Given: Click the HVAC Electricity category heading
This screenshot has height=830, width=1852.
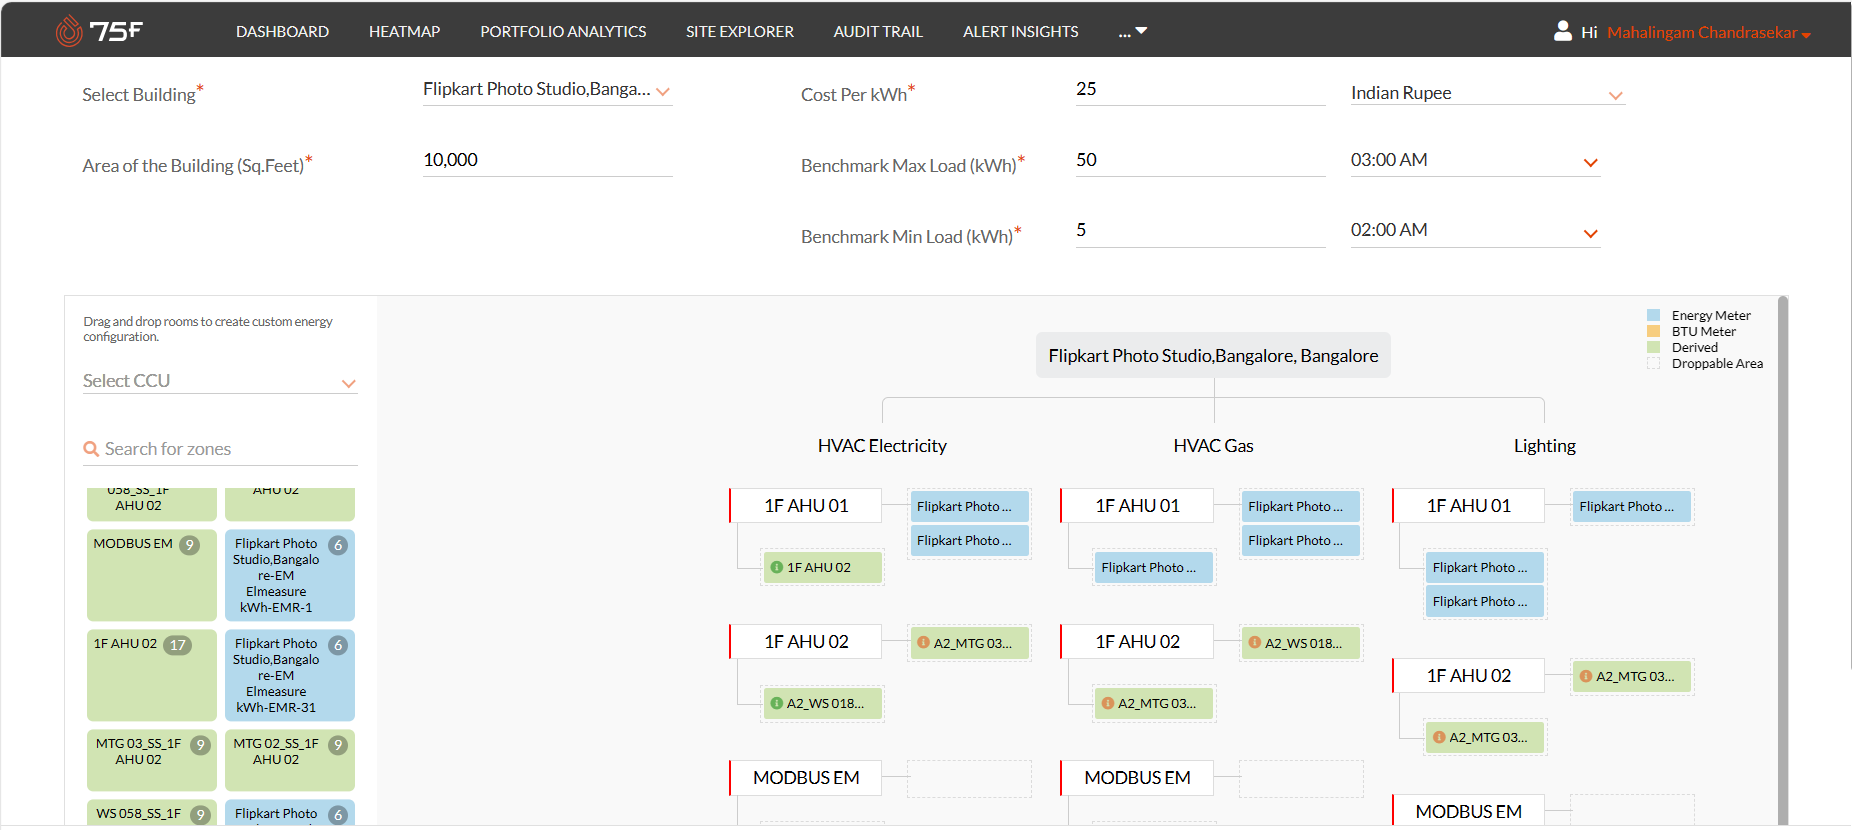Looking at the screenshot, I should coord(882,446).
